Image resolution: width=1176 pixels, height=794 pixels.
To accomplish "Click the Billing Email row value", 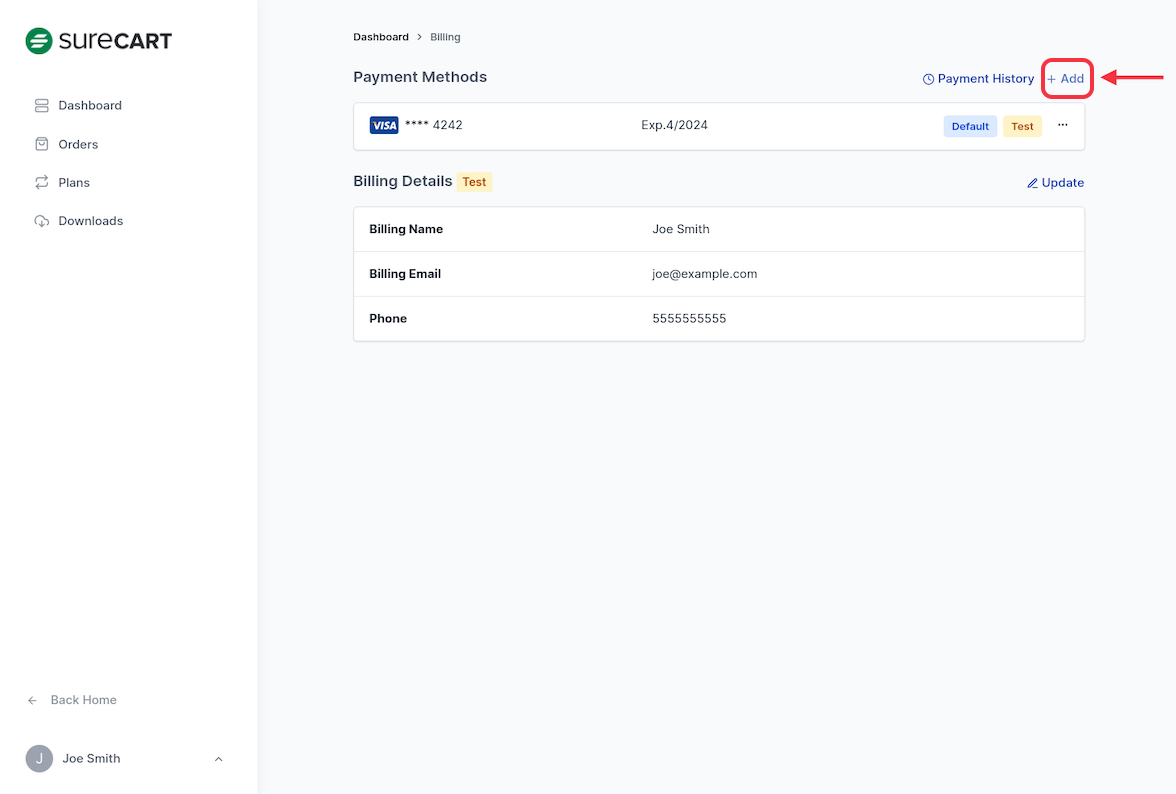I will pyautogui.click(x=704, y=274).
